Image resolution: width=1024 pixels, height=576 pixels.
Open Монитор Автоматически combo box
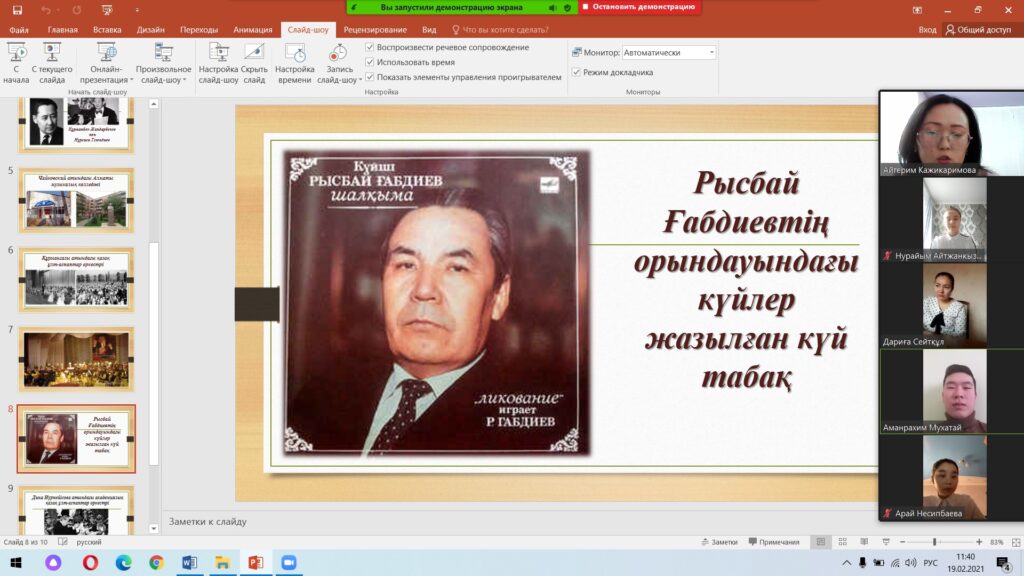669,52
